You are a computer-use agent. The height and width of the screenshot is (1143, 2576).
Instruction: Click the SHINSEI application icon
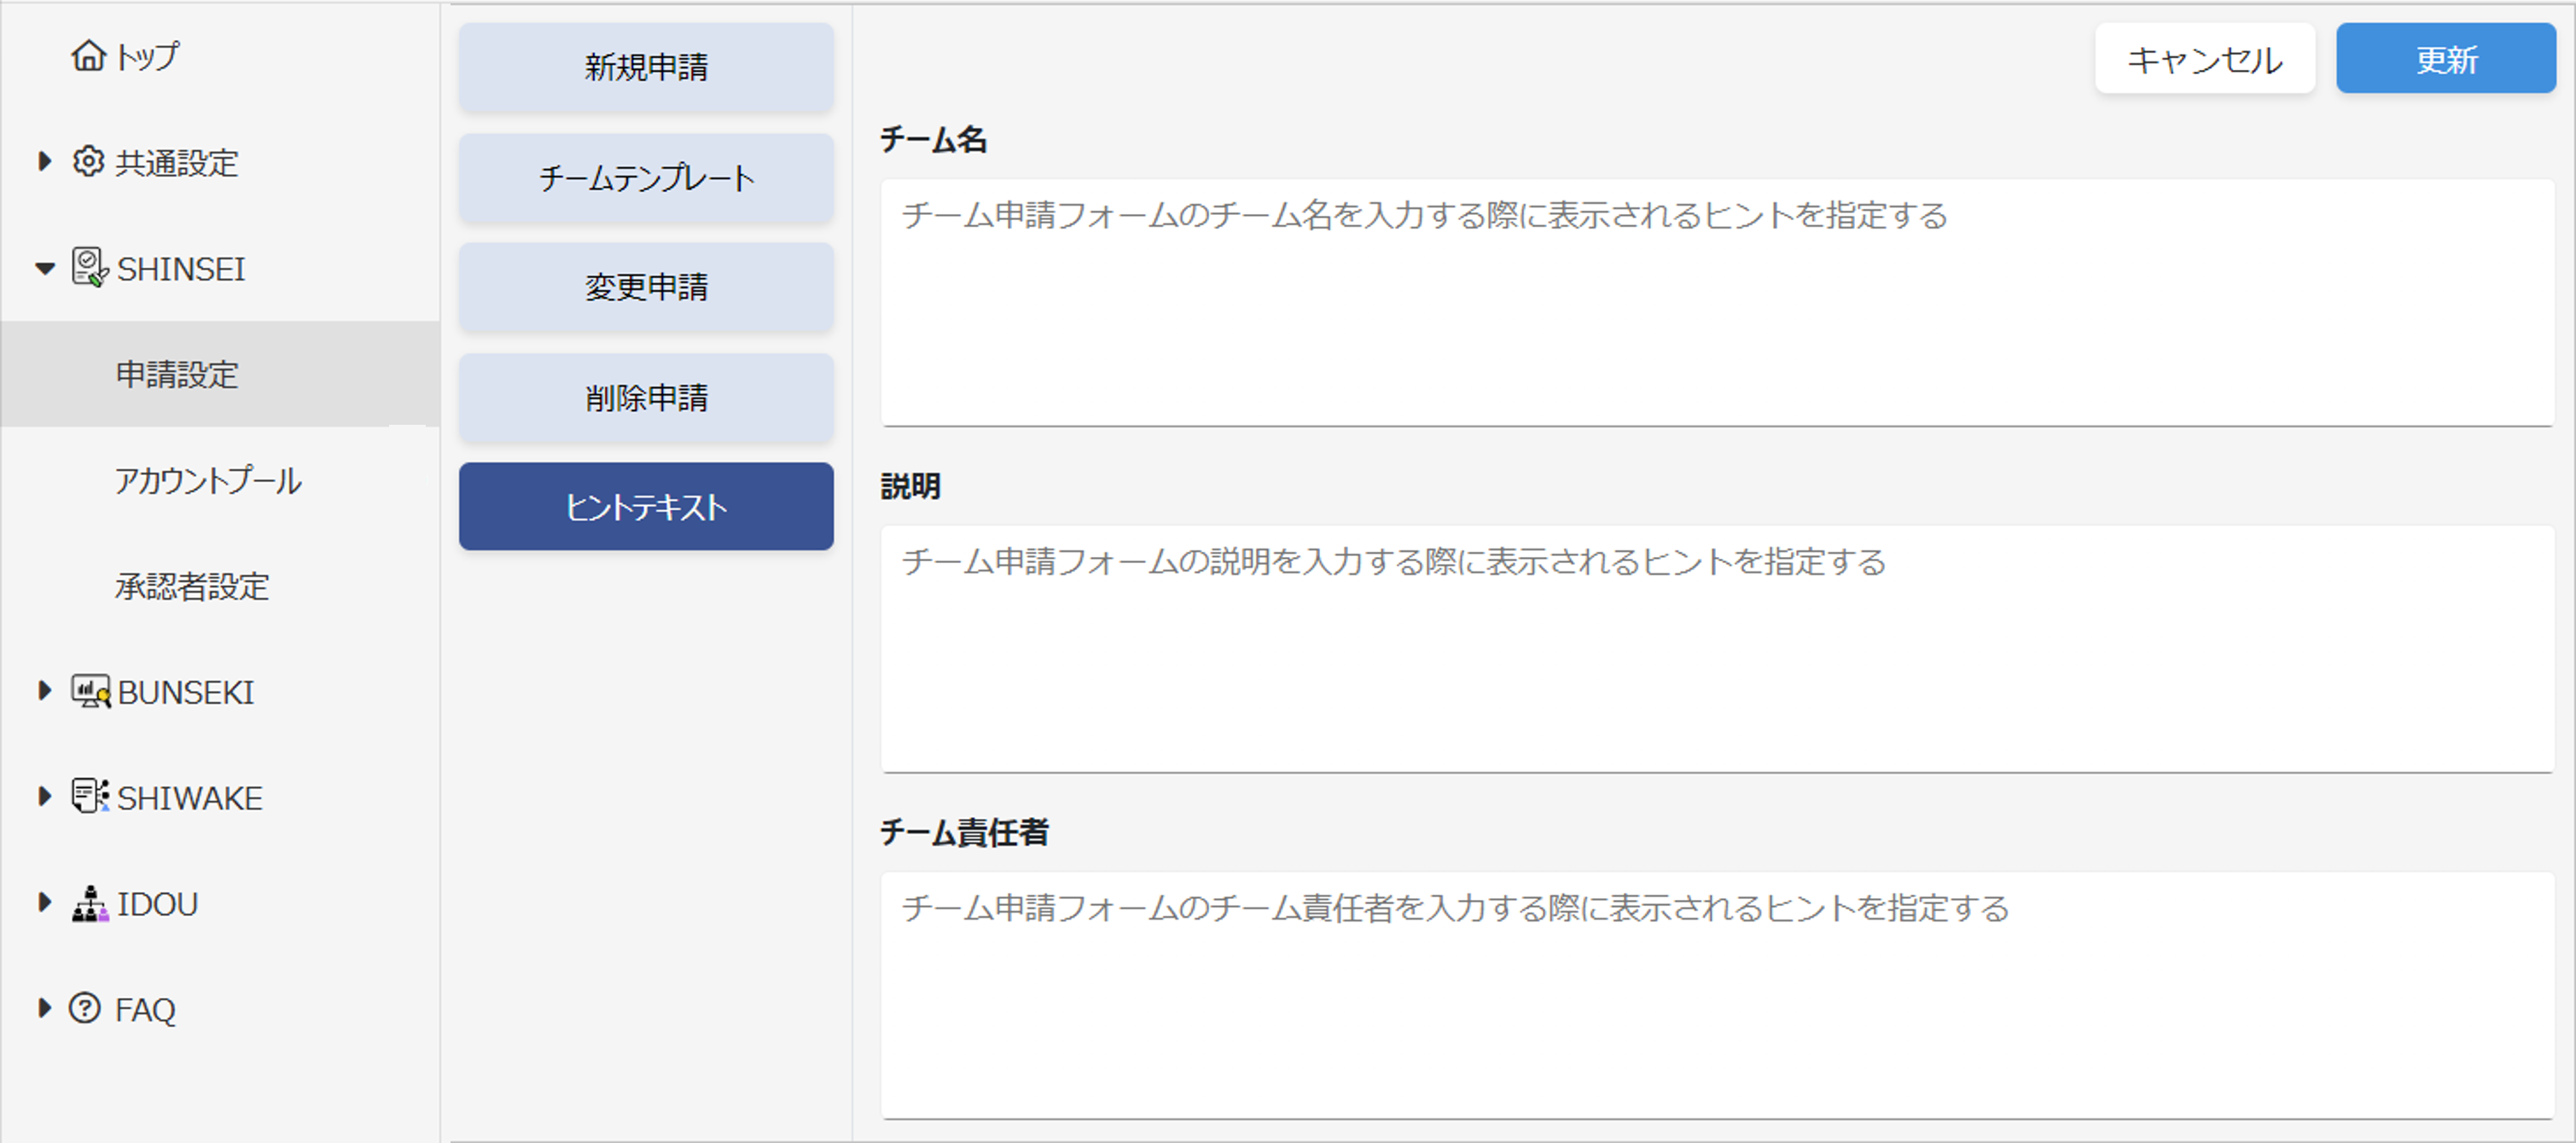(89, 268)
